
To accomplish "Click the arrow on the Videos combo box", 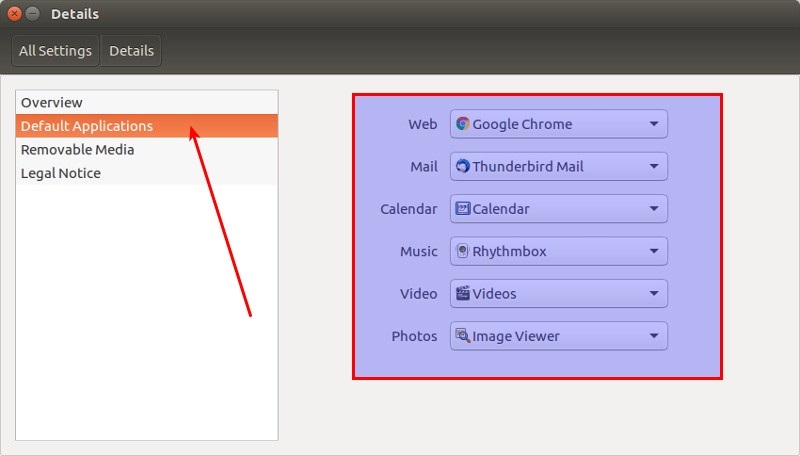I will click(x=654, y=293).
